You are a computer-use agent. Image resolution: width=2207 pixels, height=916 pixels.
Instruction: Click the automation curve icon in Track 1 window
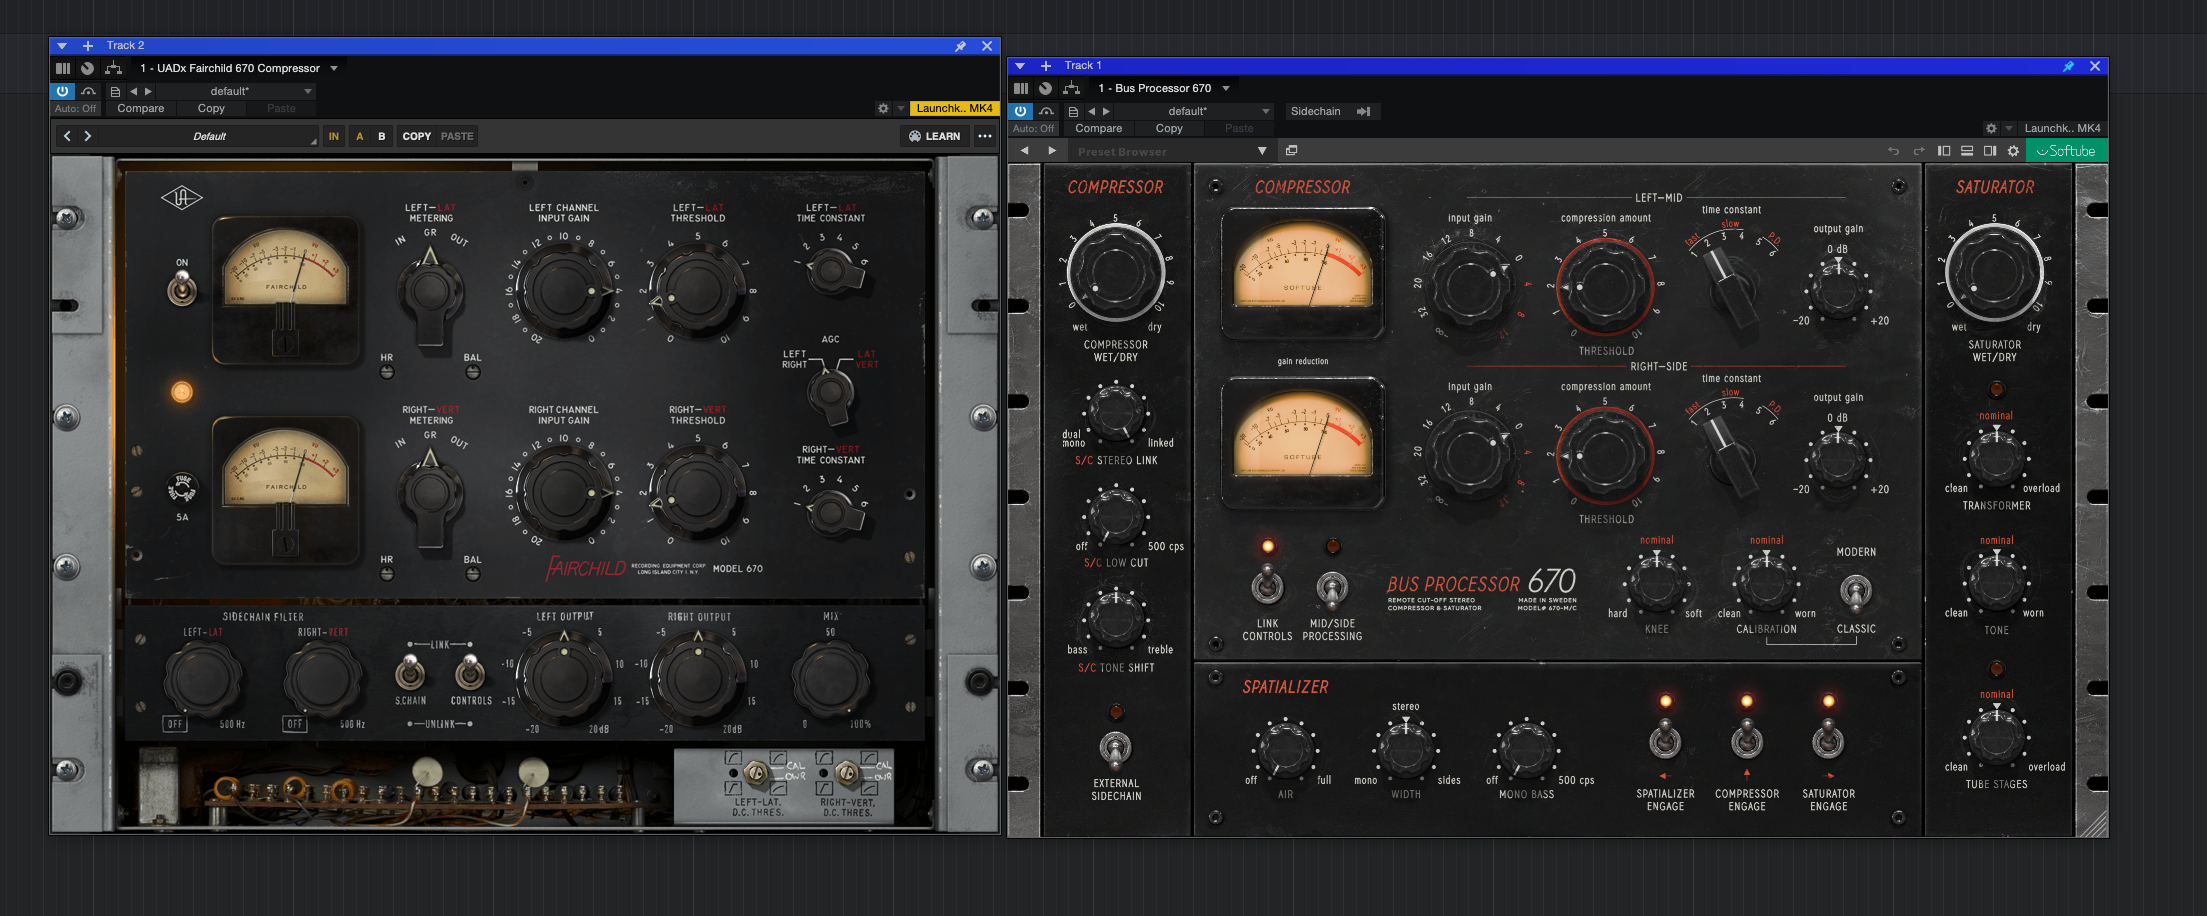1046,111
